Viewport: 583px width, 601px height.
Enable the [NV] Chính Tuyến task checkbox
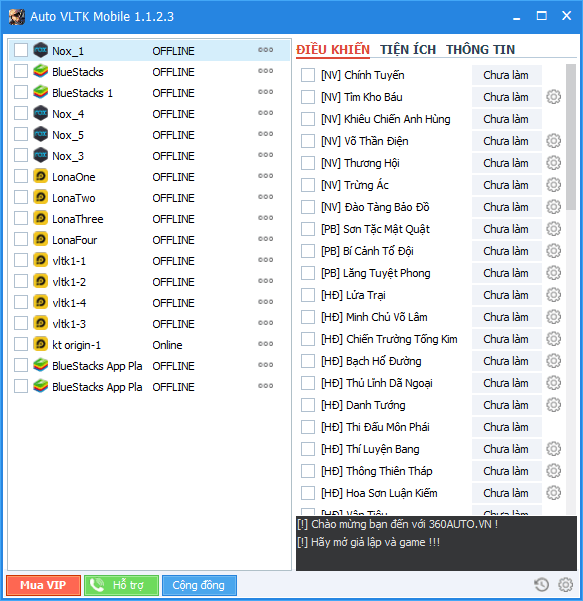(x=308, y=75)
